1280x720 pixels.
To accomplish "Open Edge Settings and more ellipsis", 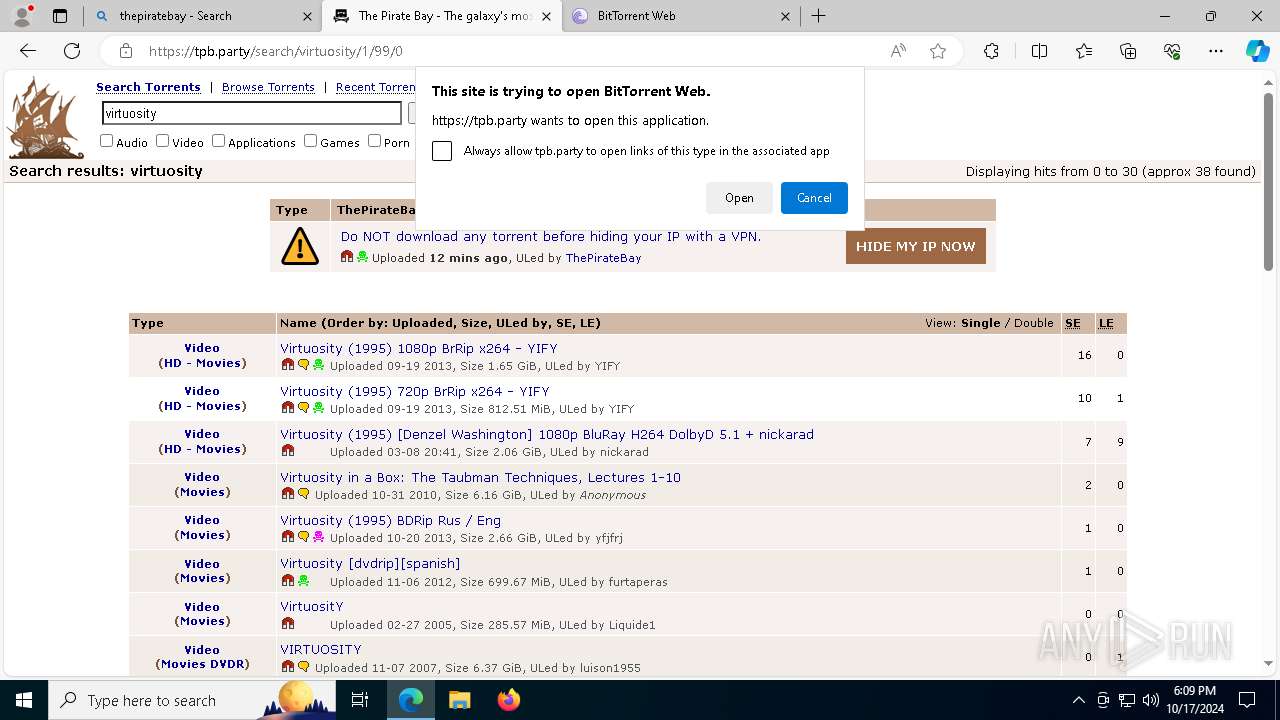I will [x=1216, y=51].
